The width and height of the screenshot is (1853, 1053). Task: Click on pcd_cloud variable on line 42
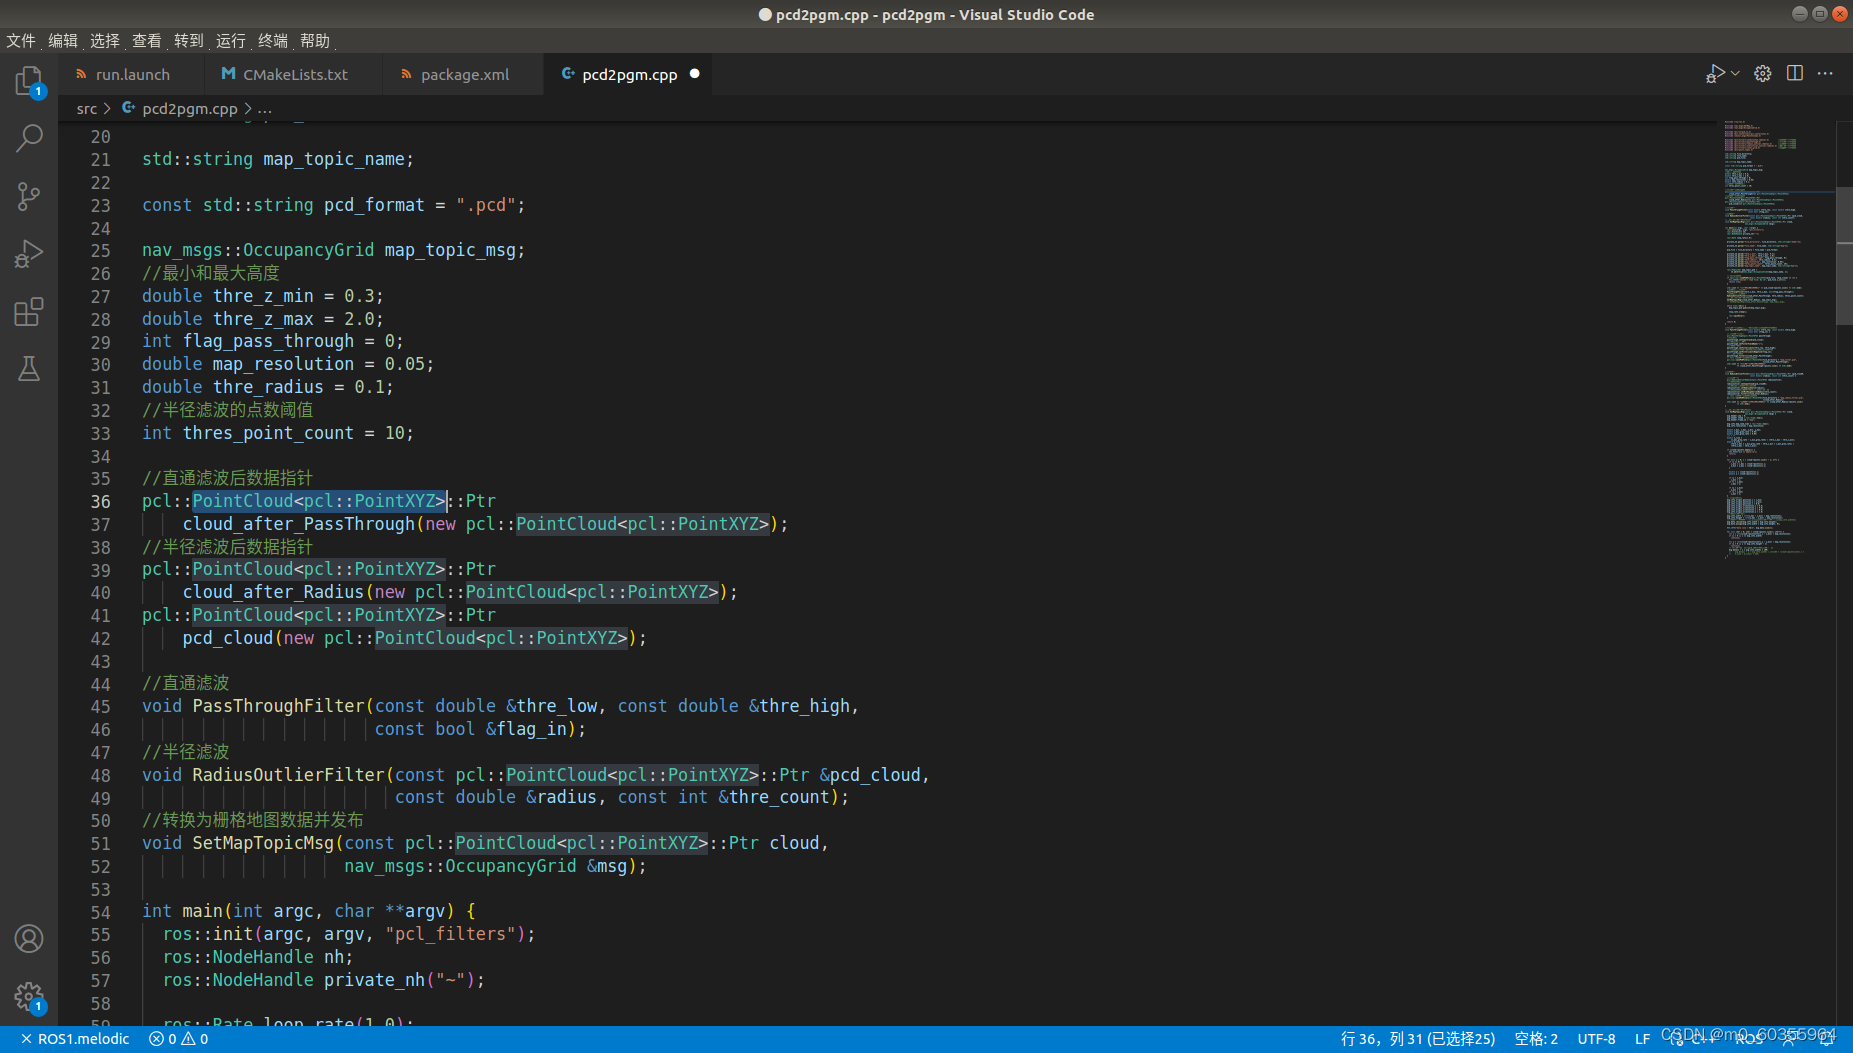coord(227,638)
